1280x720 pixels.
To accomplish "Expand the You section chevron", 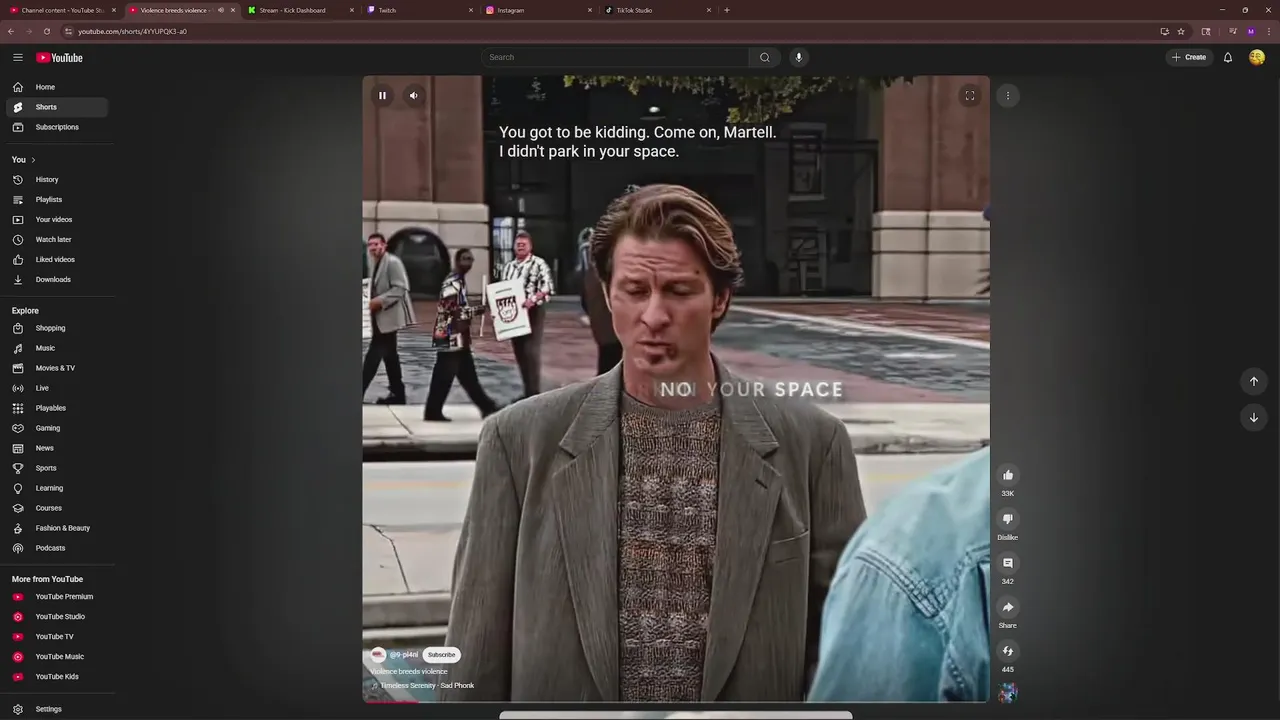I will [33, 160].
